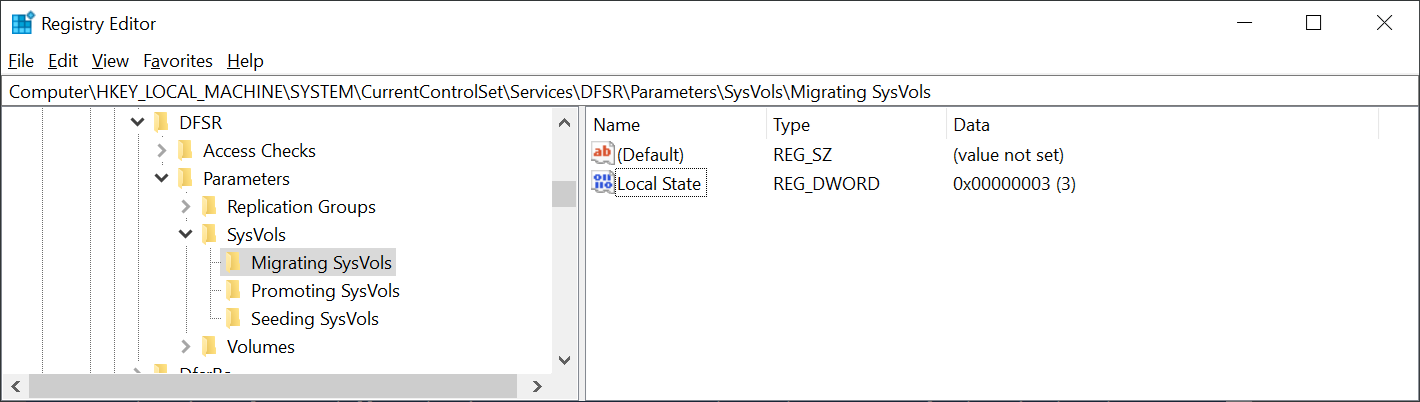The width and height of the screenshot is (1420, 402).
Task: Click the tree vertical scrollbar up arrow
Action: click(564, 122)
